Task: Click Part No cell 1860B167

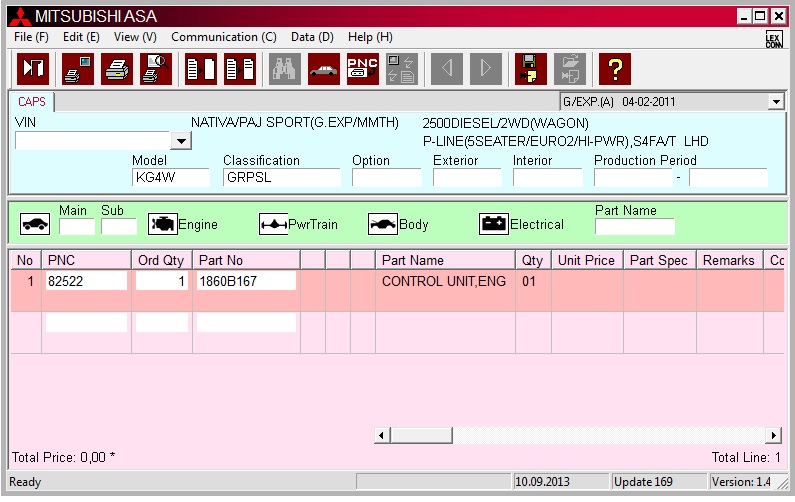Action: (246, 281)
